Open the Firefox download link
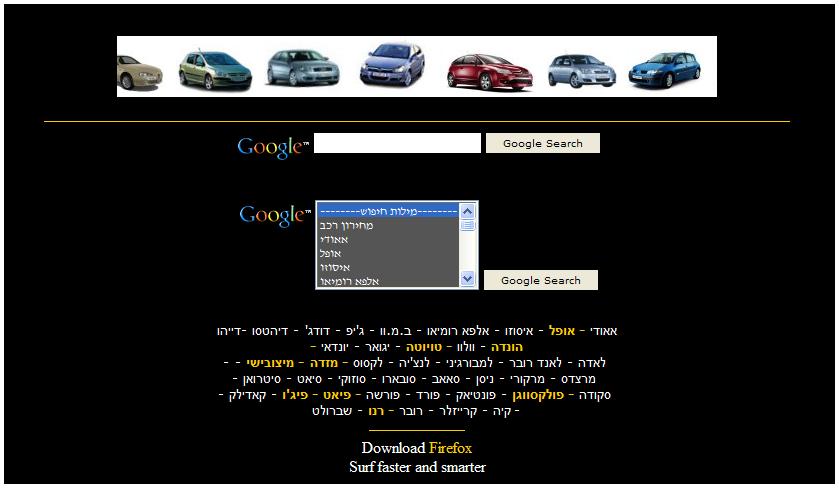The height and width of the screenshot is (488, 839). tap(450, 448)
